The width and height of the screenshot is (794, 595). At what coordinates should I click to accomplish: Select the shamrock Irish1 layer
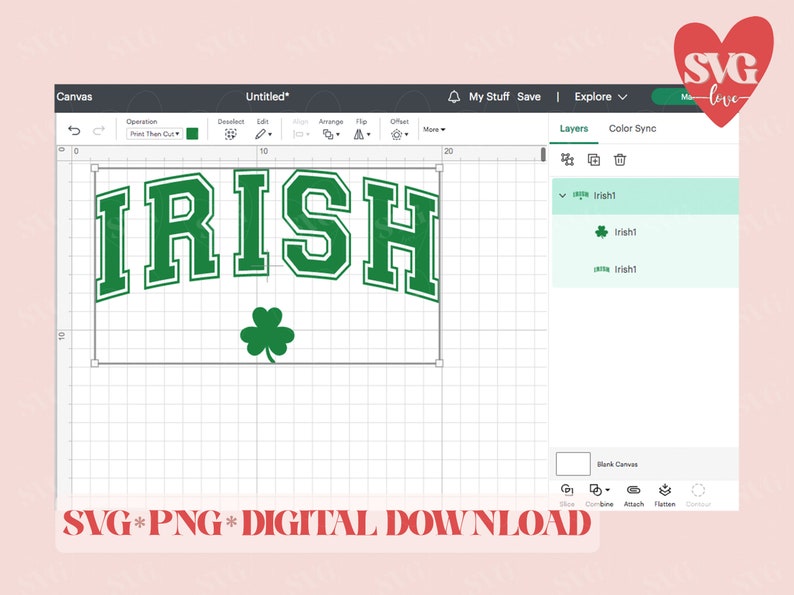(645, 232)
